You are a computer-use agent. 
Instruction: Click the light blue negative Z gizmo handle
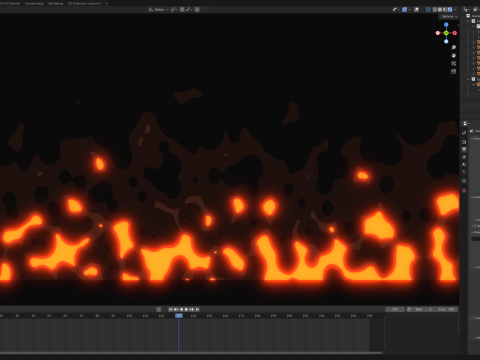click(x=446, y=41)
